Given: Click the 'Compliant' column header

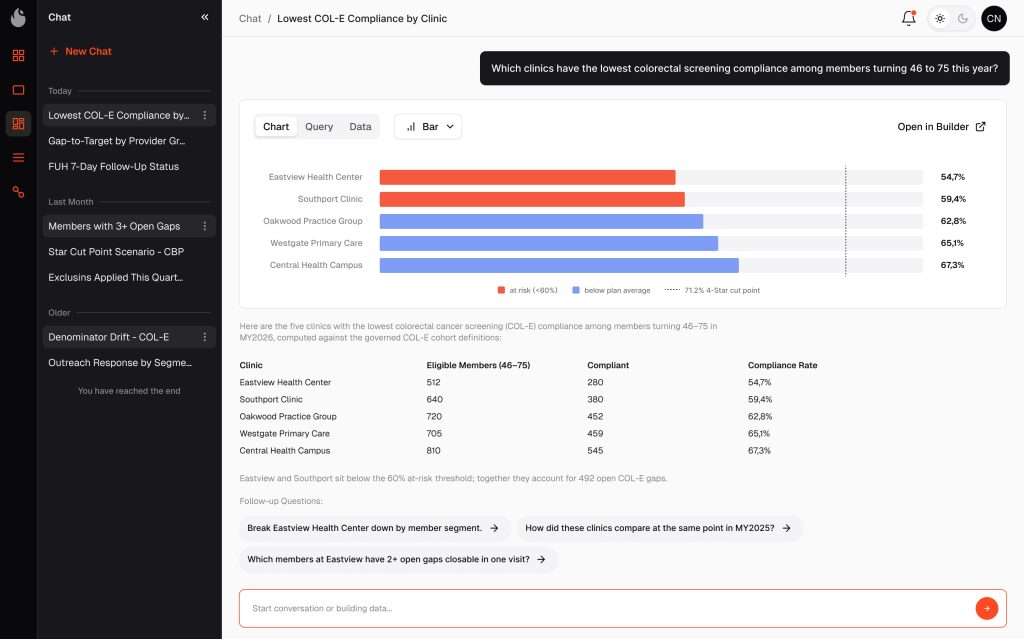Looking at the screenshot, I should [x=608, y=365].
